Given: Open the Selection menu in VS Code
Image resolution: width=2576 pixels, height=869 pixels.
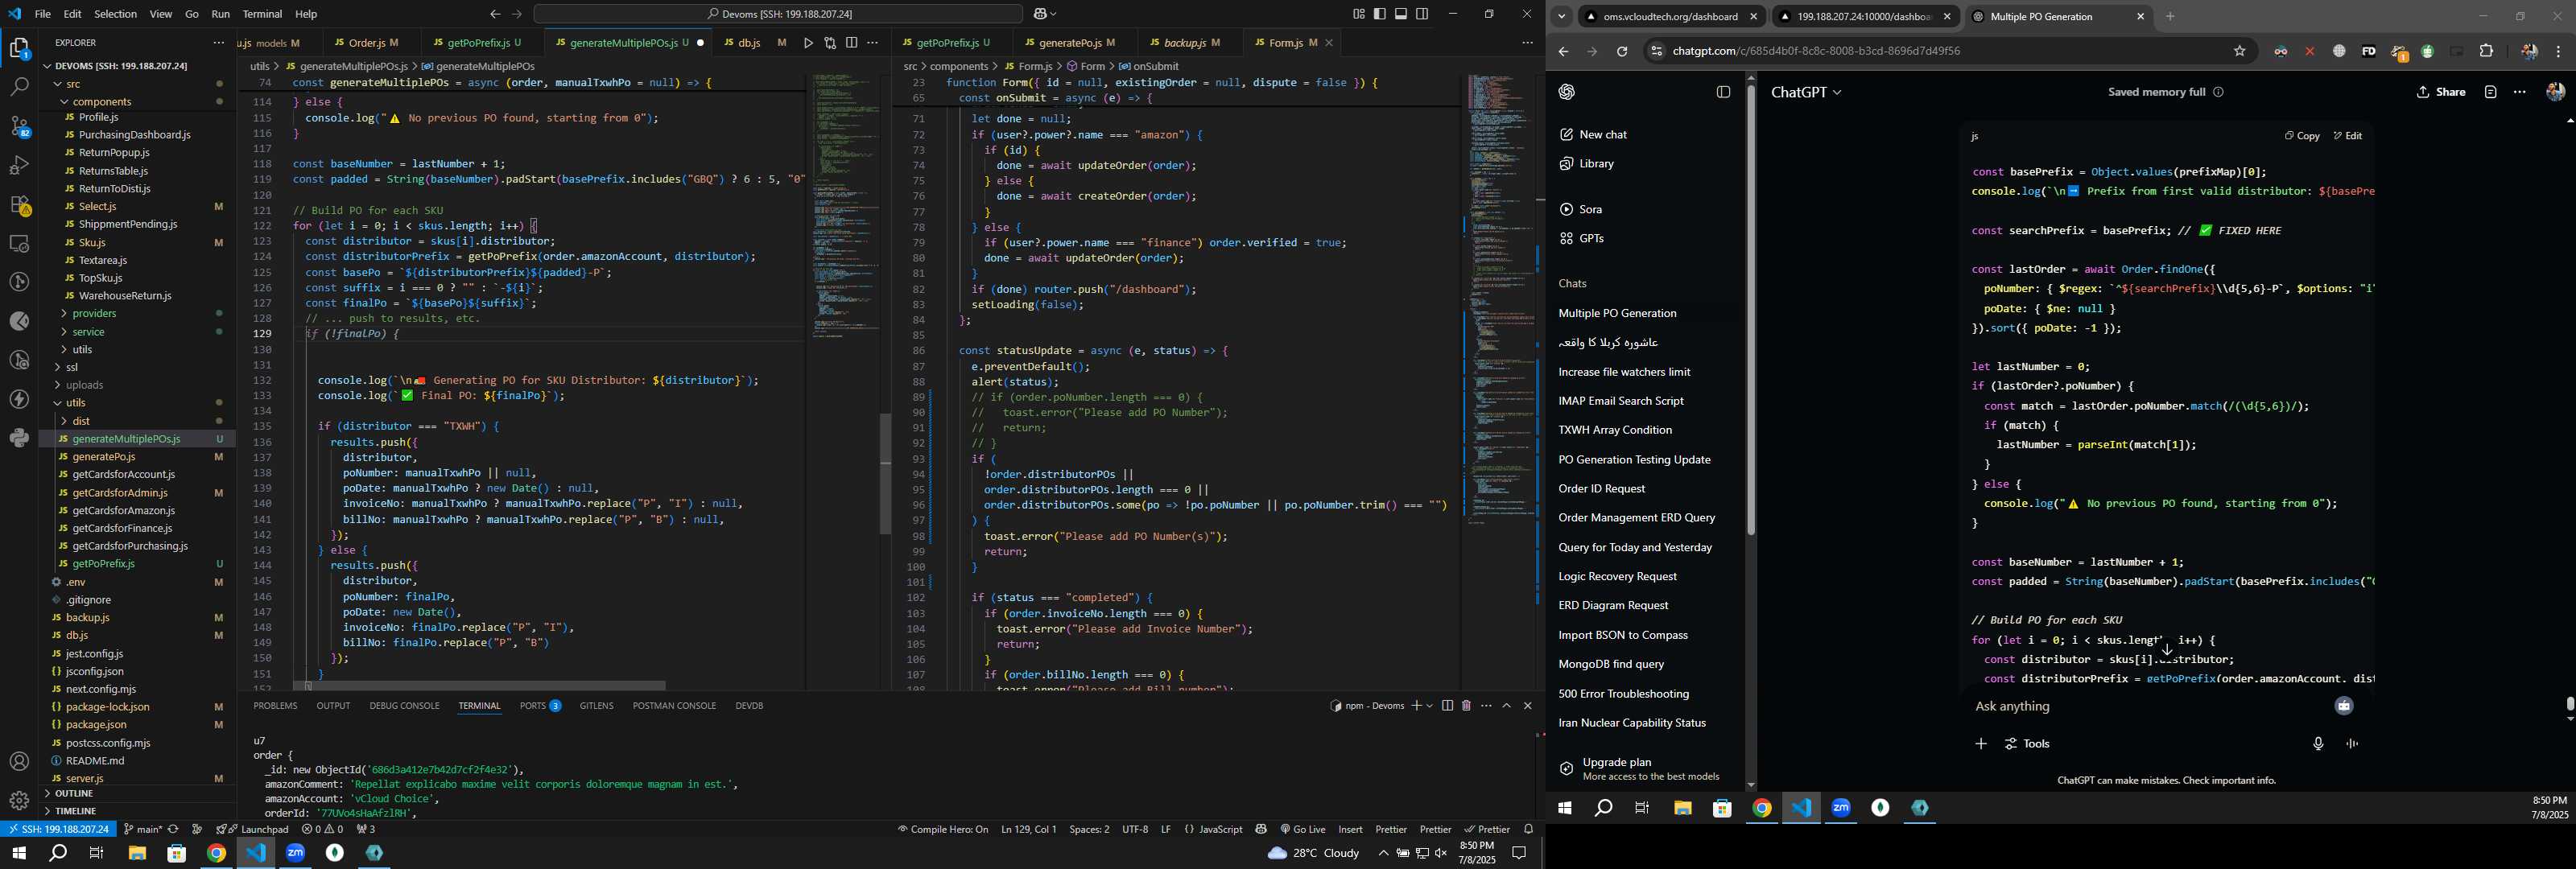Looking at the screenshot, I should [x=115, y=14].
